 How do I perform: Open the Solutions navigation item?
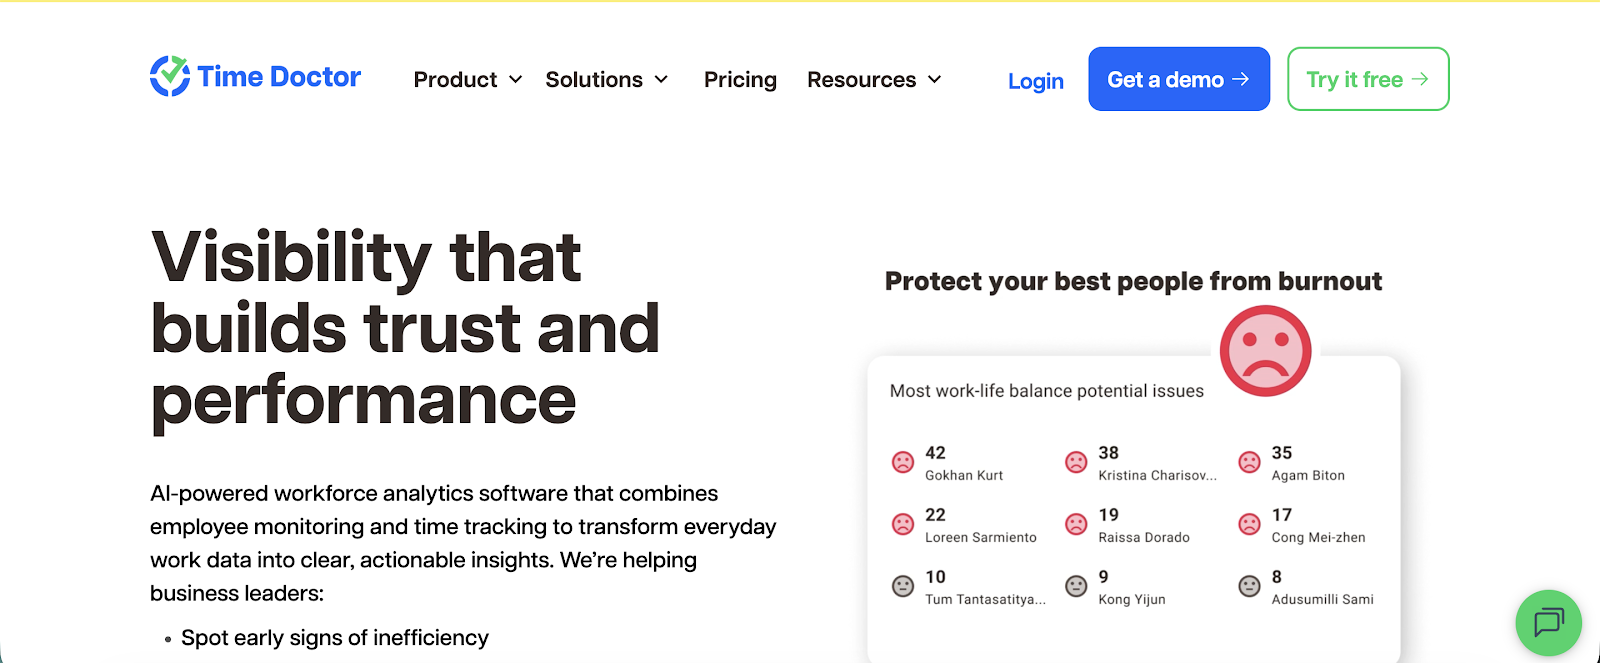(x=594, y=80)
